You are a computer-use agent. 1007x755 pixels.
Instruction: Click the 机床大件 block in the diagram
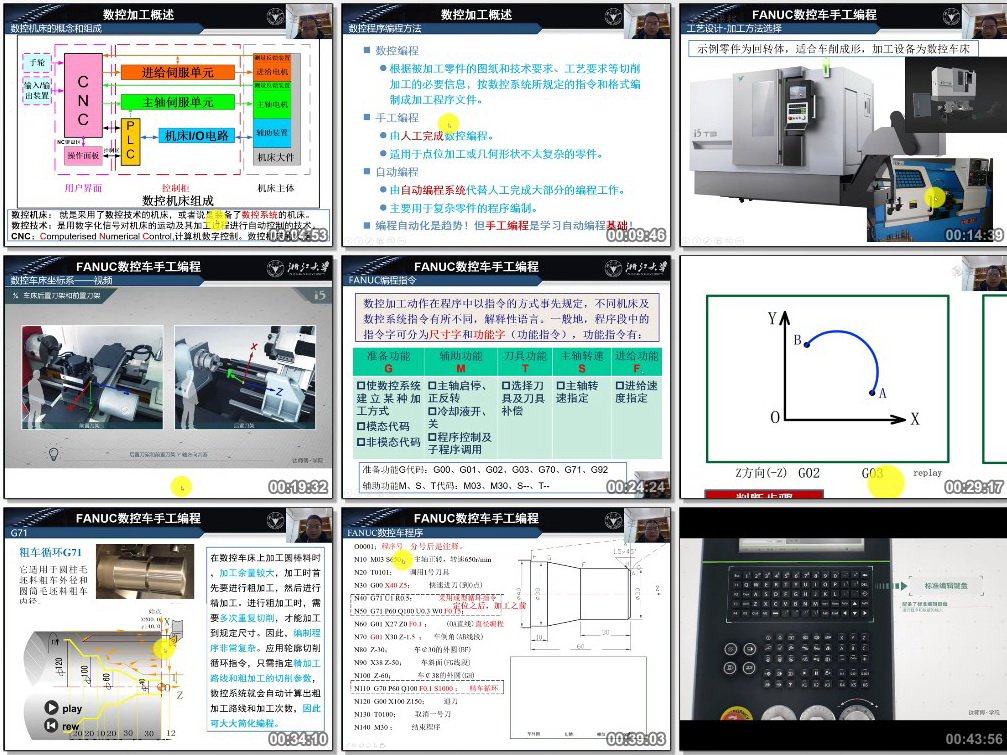pyautogui.click(x=276, y=157)
